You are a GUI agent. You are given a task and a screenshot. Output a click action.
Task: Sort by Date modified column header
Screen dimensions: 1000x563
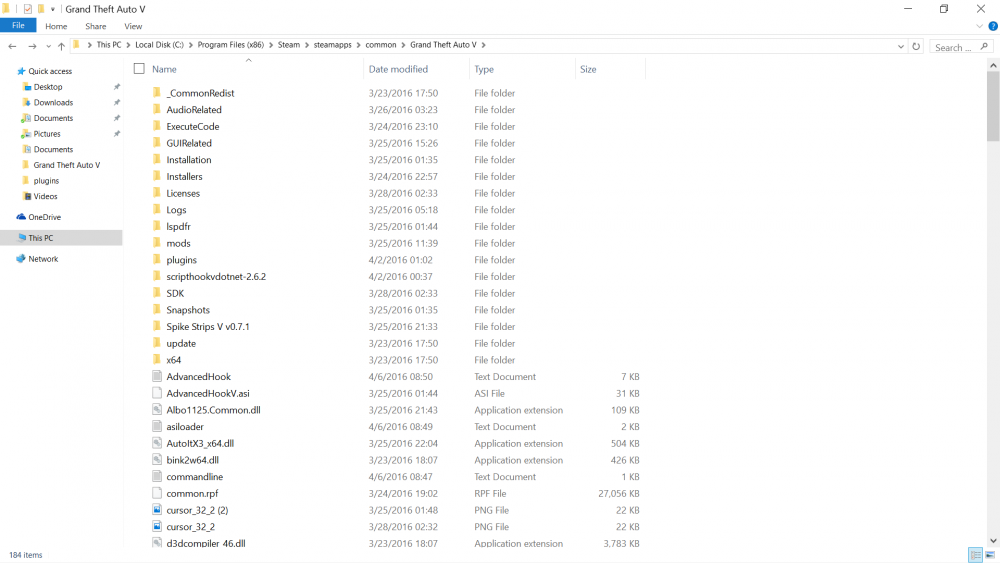(398, 69)
